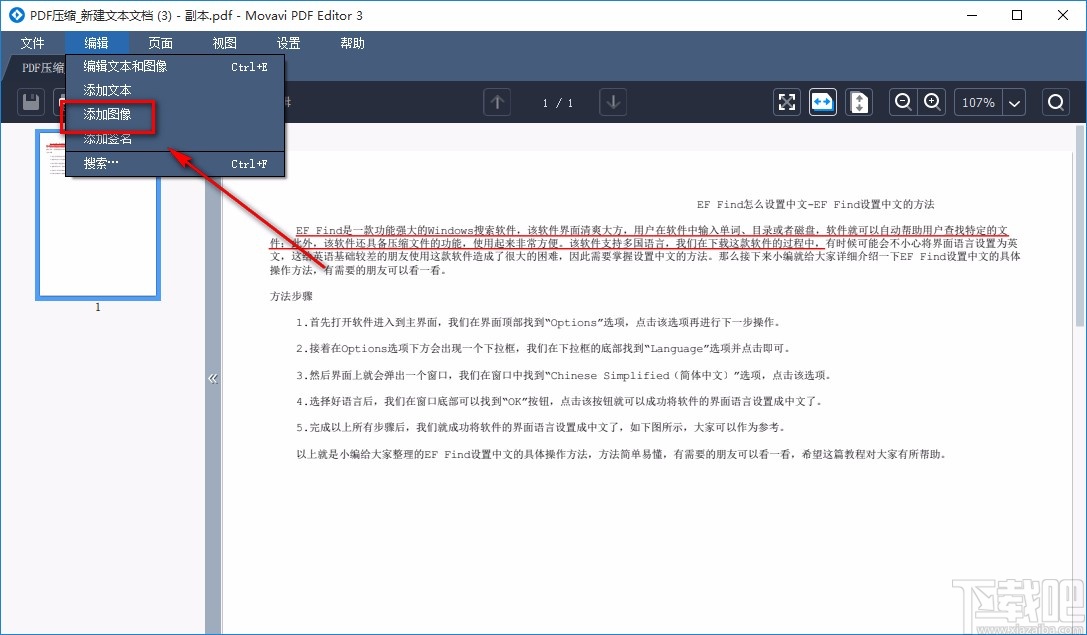
Task: Open document search with the magnifier icon
Action: point(1055,102)
